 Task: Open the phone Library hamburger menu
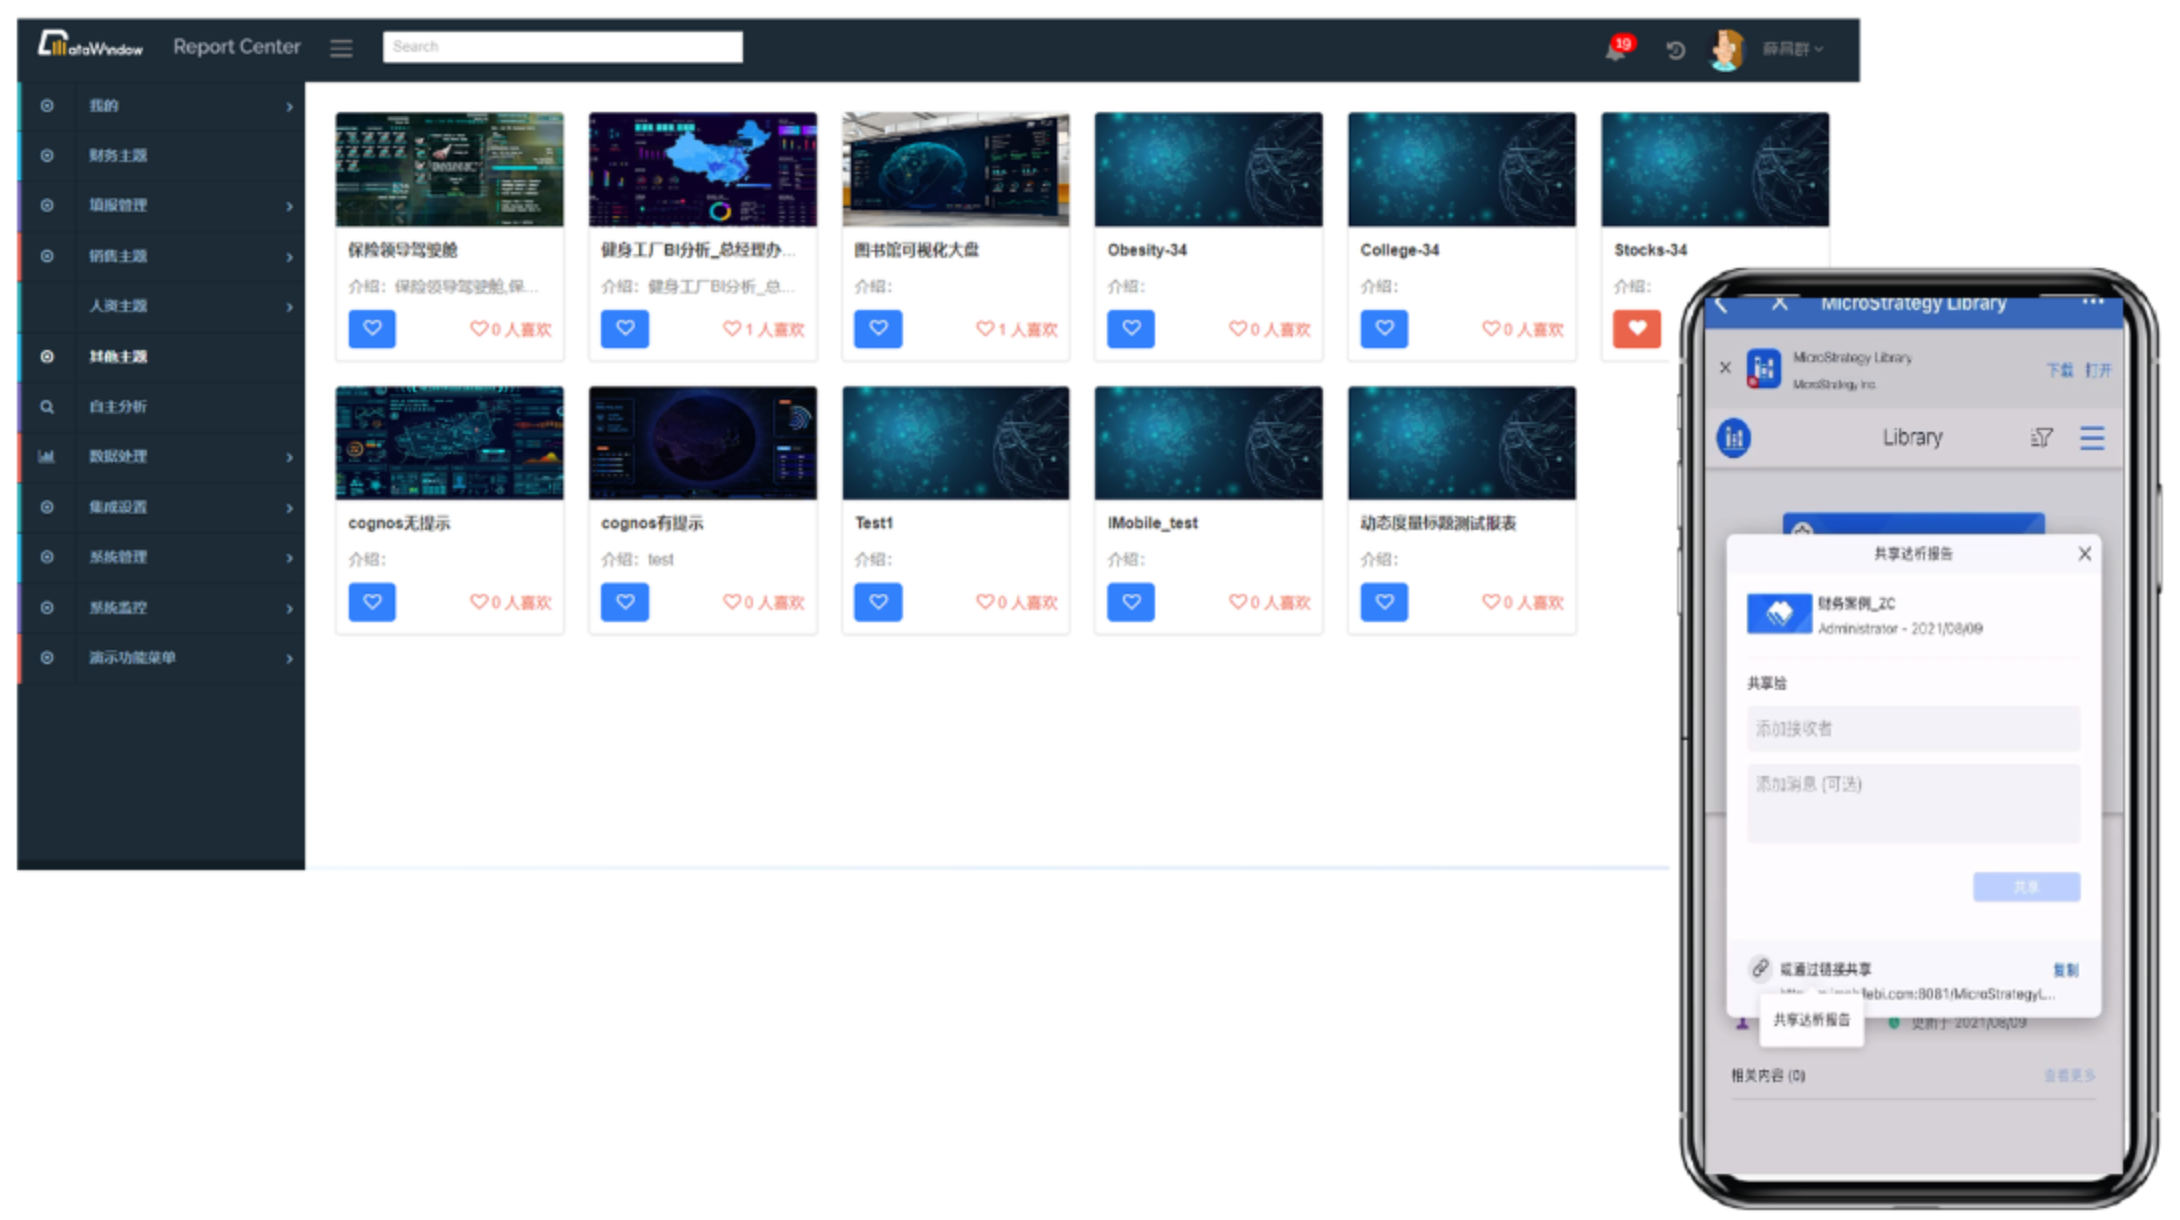point(2092,438)
